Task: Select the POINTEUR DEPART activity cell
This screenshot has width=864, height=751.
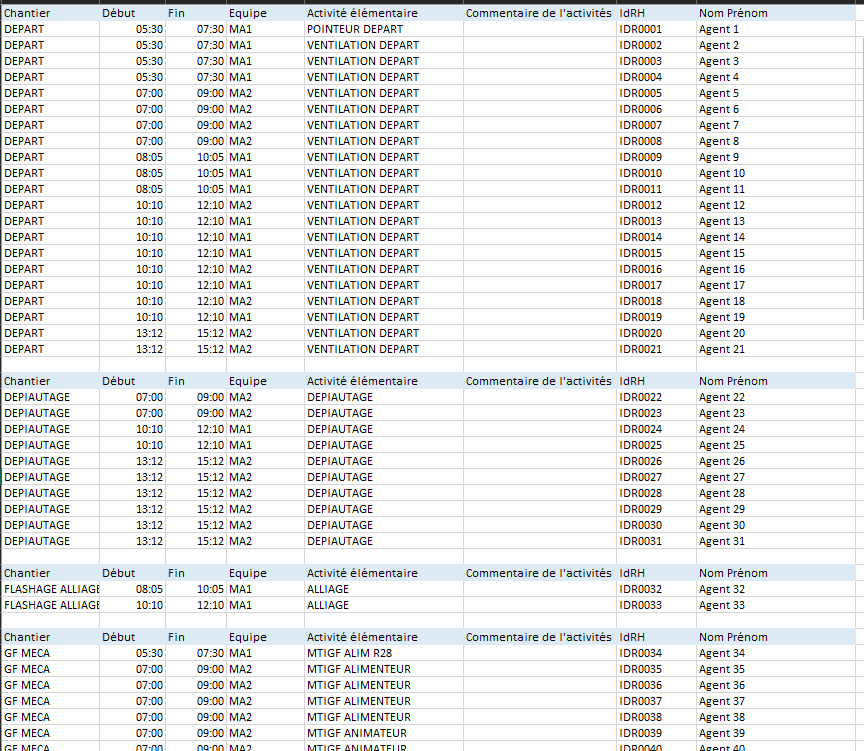Action: pyautogui.click(x=355, y=29)
